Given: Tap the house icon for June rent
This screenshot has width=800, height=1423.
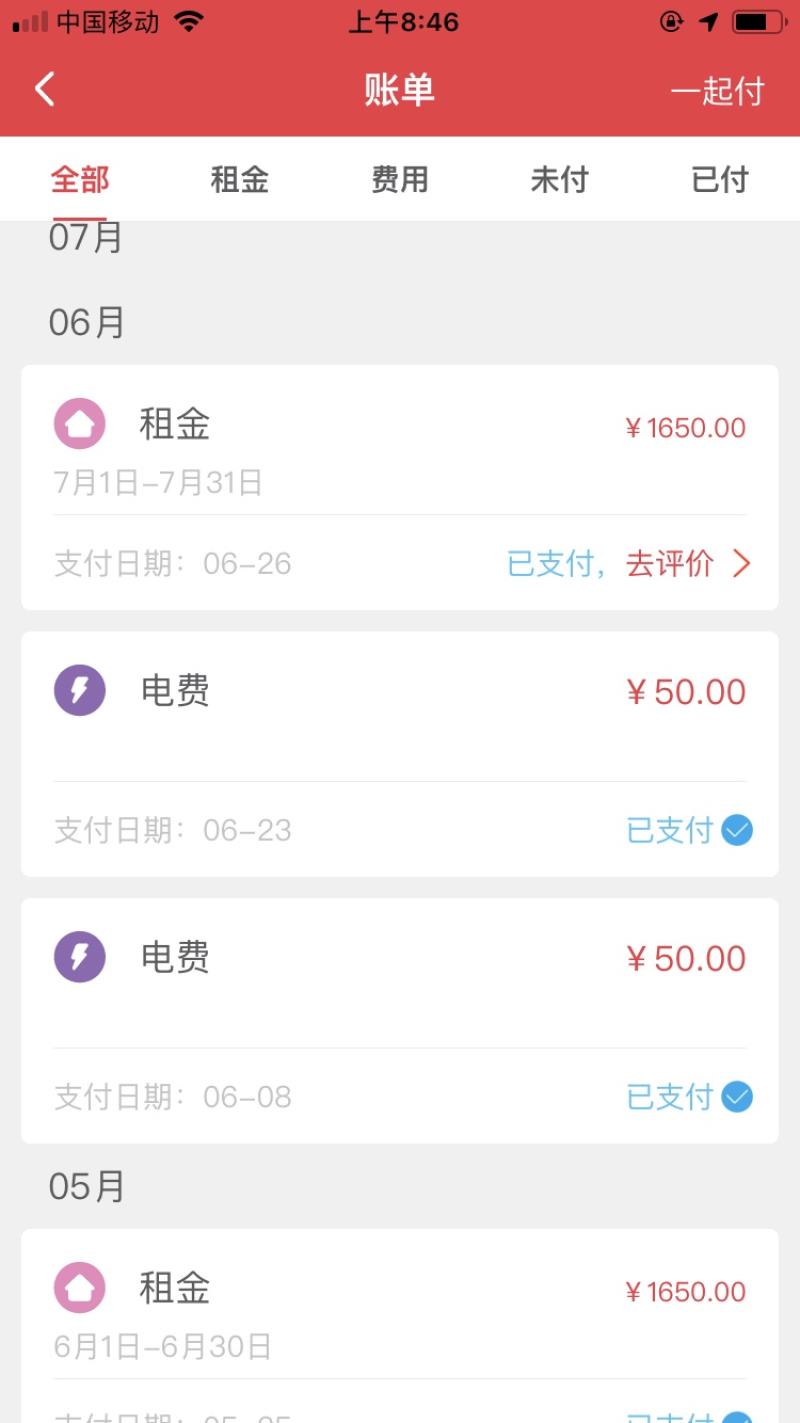Looking at the screenshot, I should click(x=79, y=1287).
